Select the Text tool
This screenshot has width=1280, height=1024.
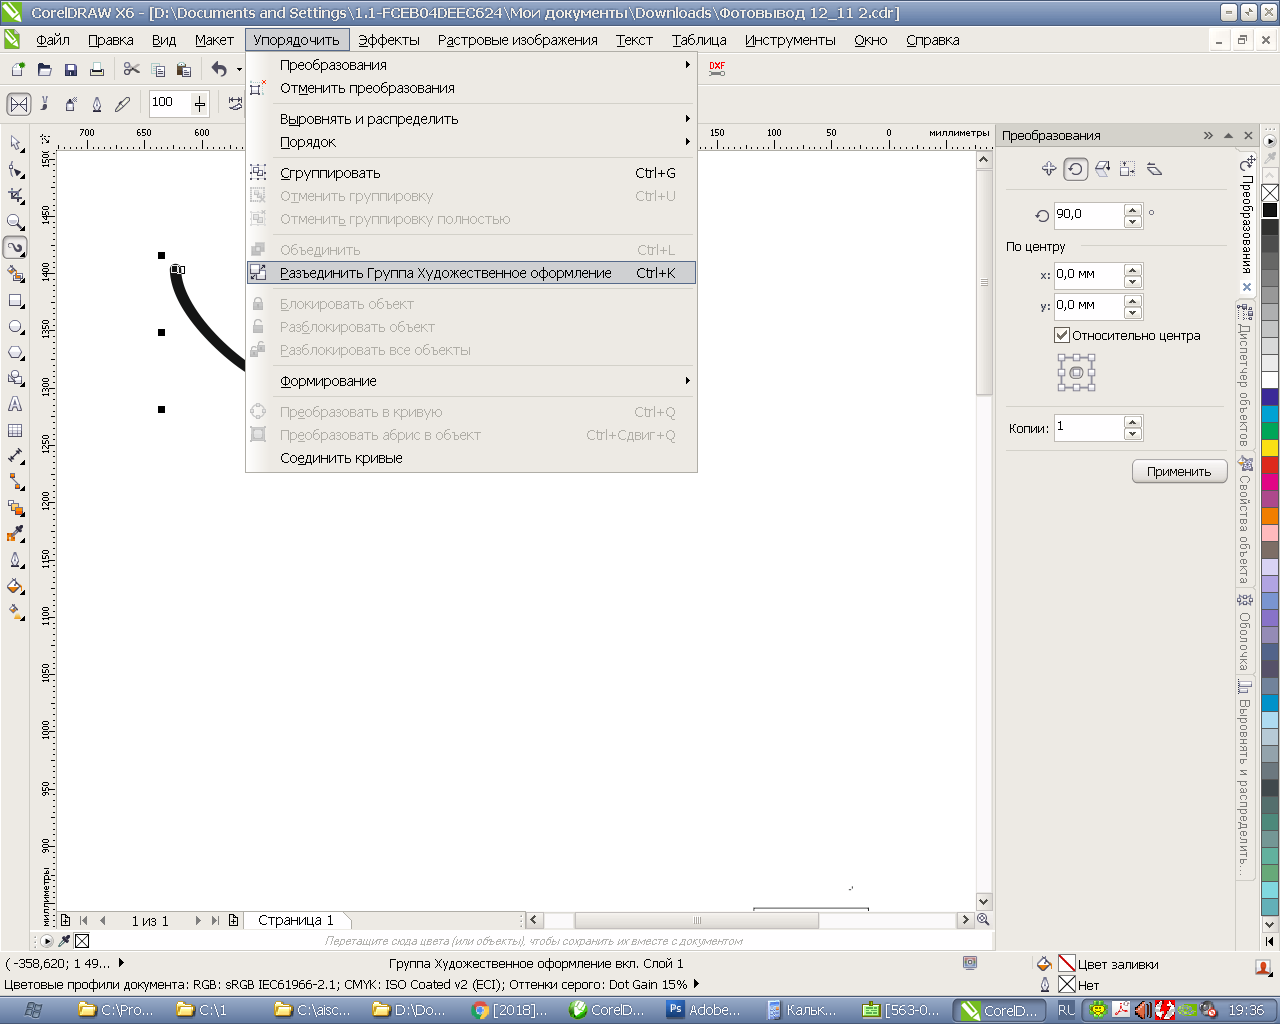[15, 404]
